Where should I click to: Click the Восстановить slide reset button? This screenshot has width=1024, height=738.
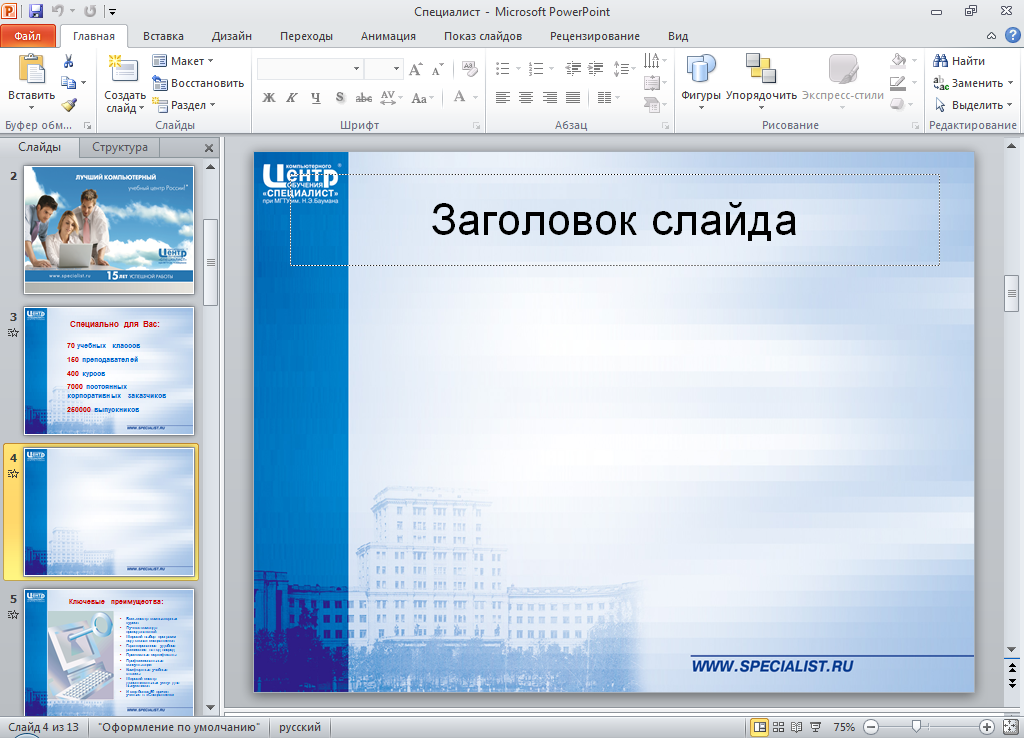point(198,83)
